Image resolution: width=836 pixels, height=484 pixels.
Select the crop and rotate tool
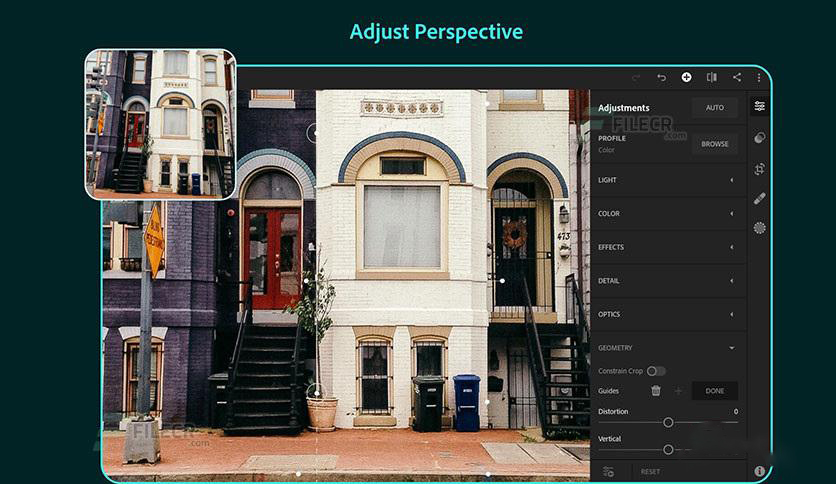coord(759,169)
